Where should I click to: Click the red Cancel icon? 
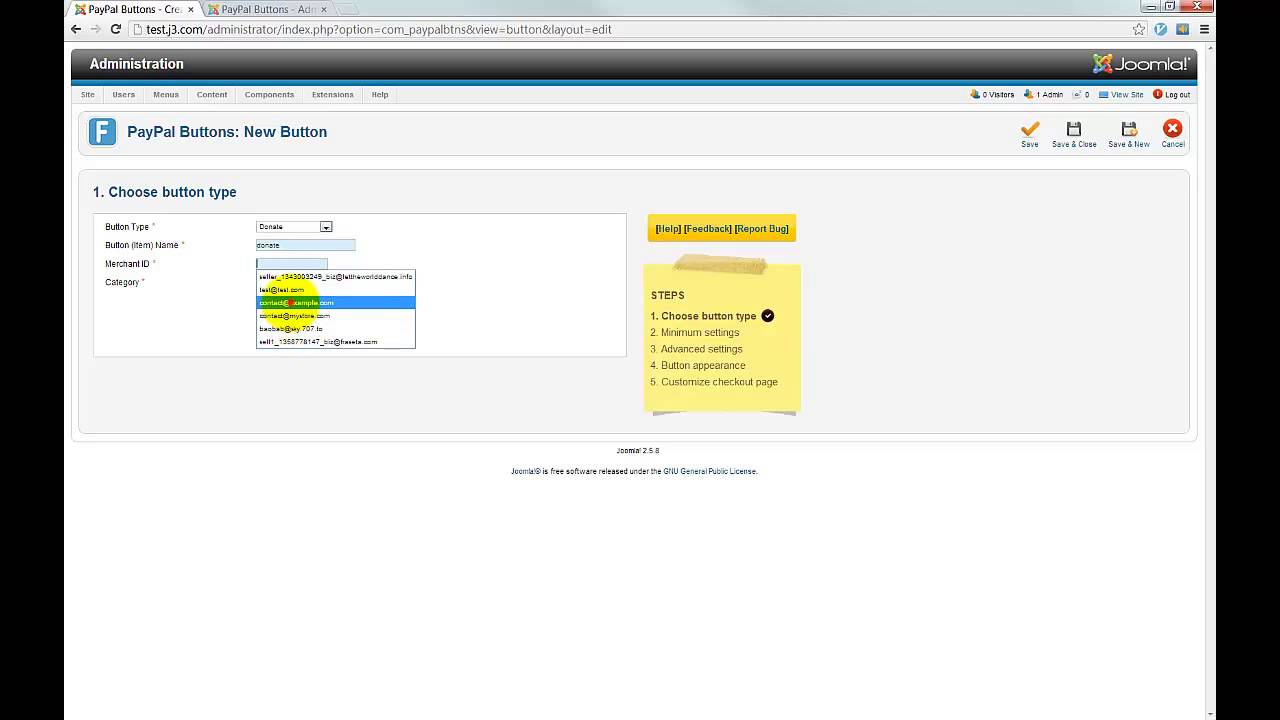[1172, 128]
